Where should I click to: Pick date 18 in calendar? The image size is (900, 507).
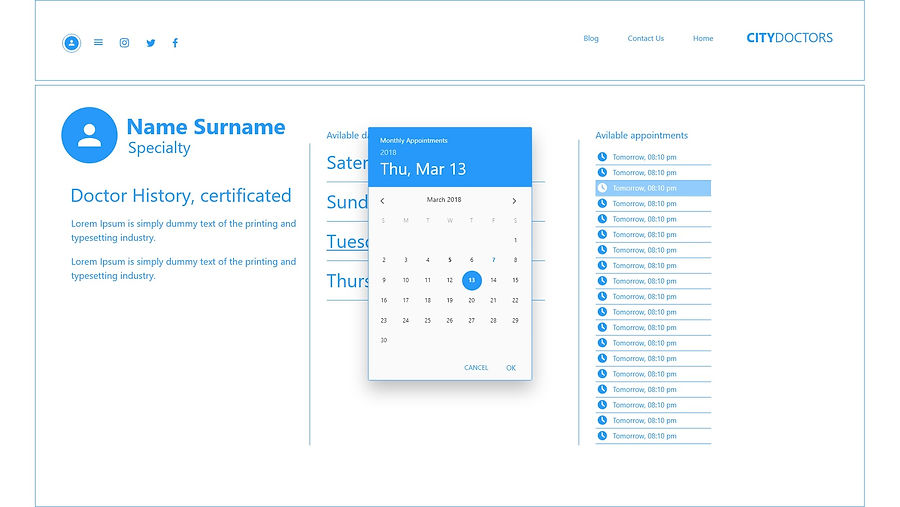[428, 300]
